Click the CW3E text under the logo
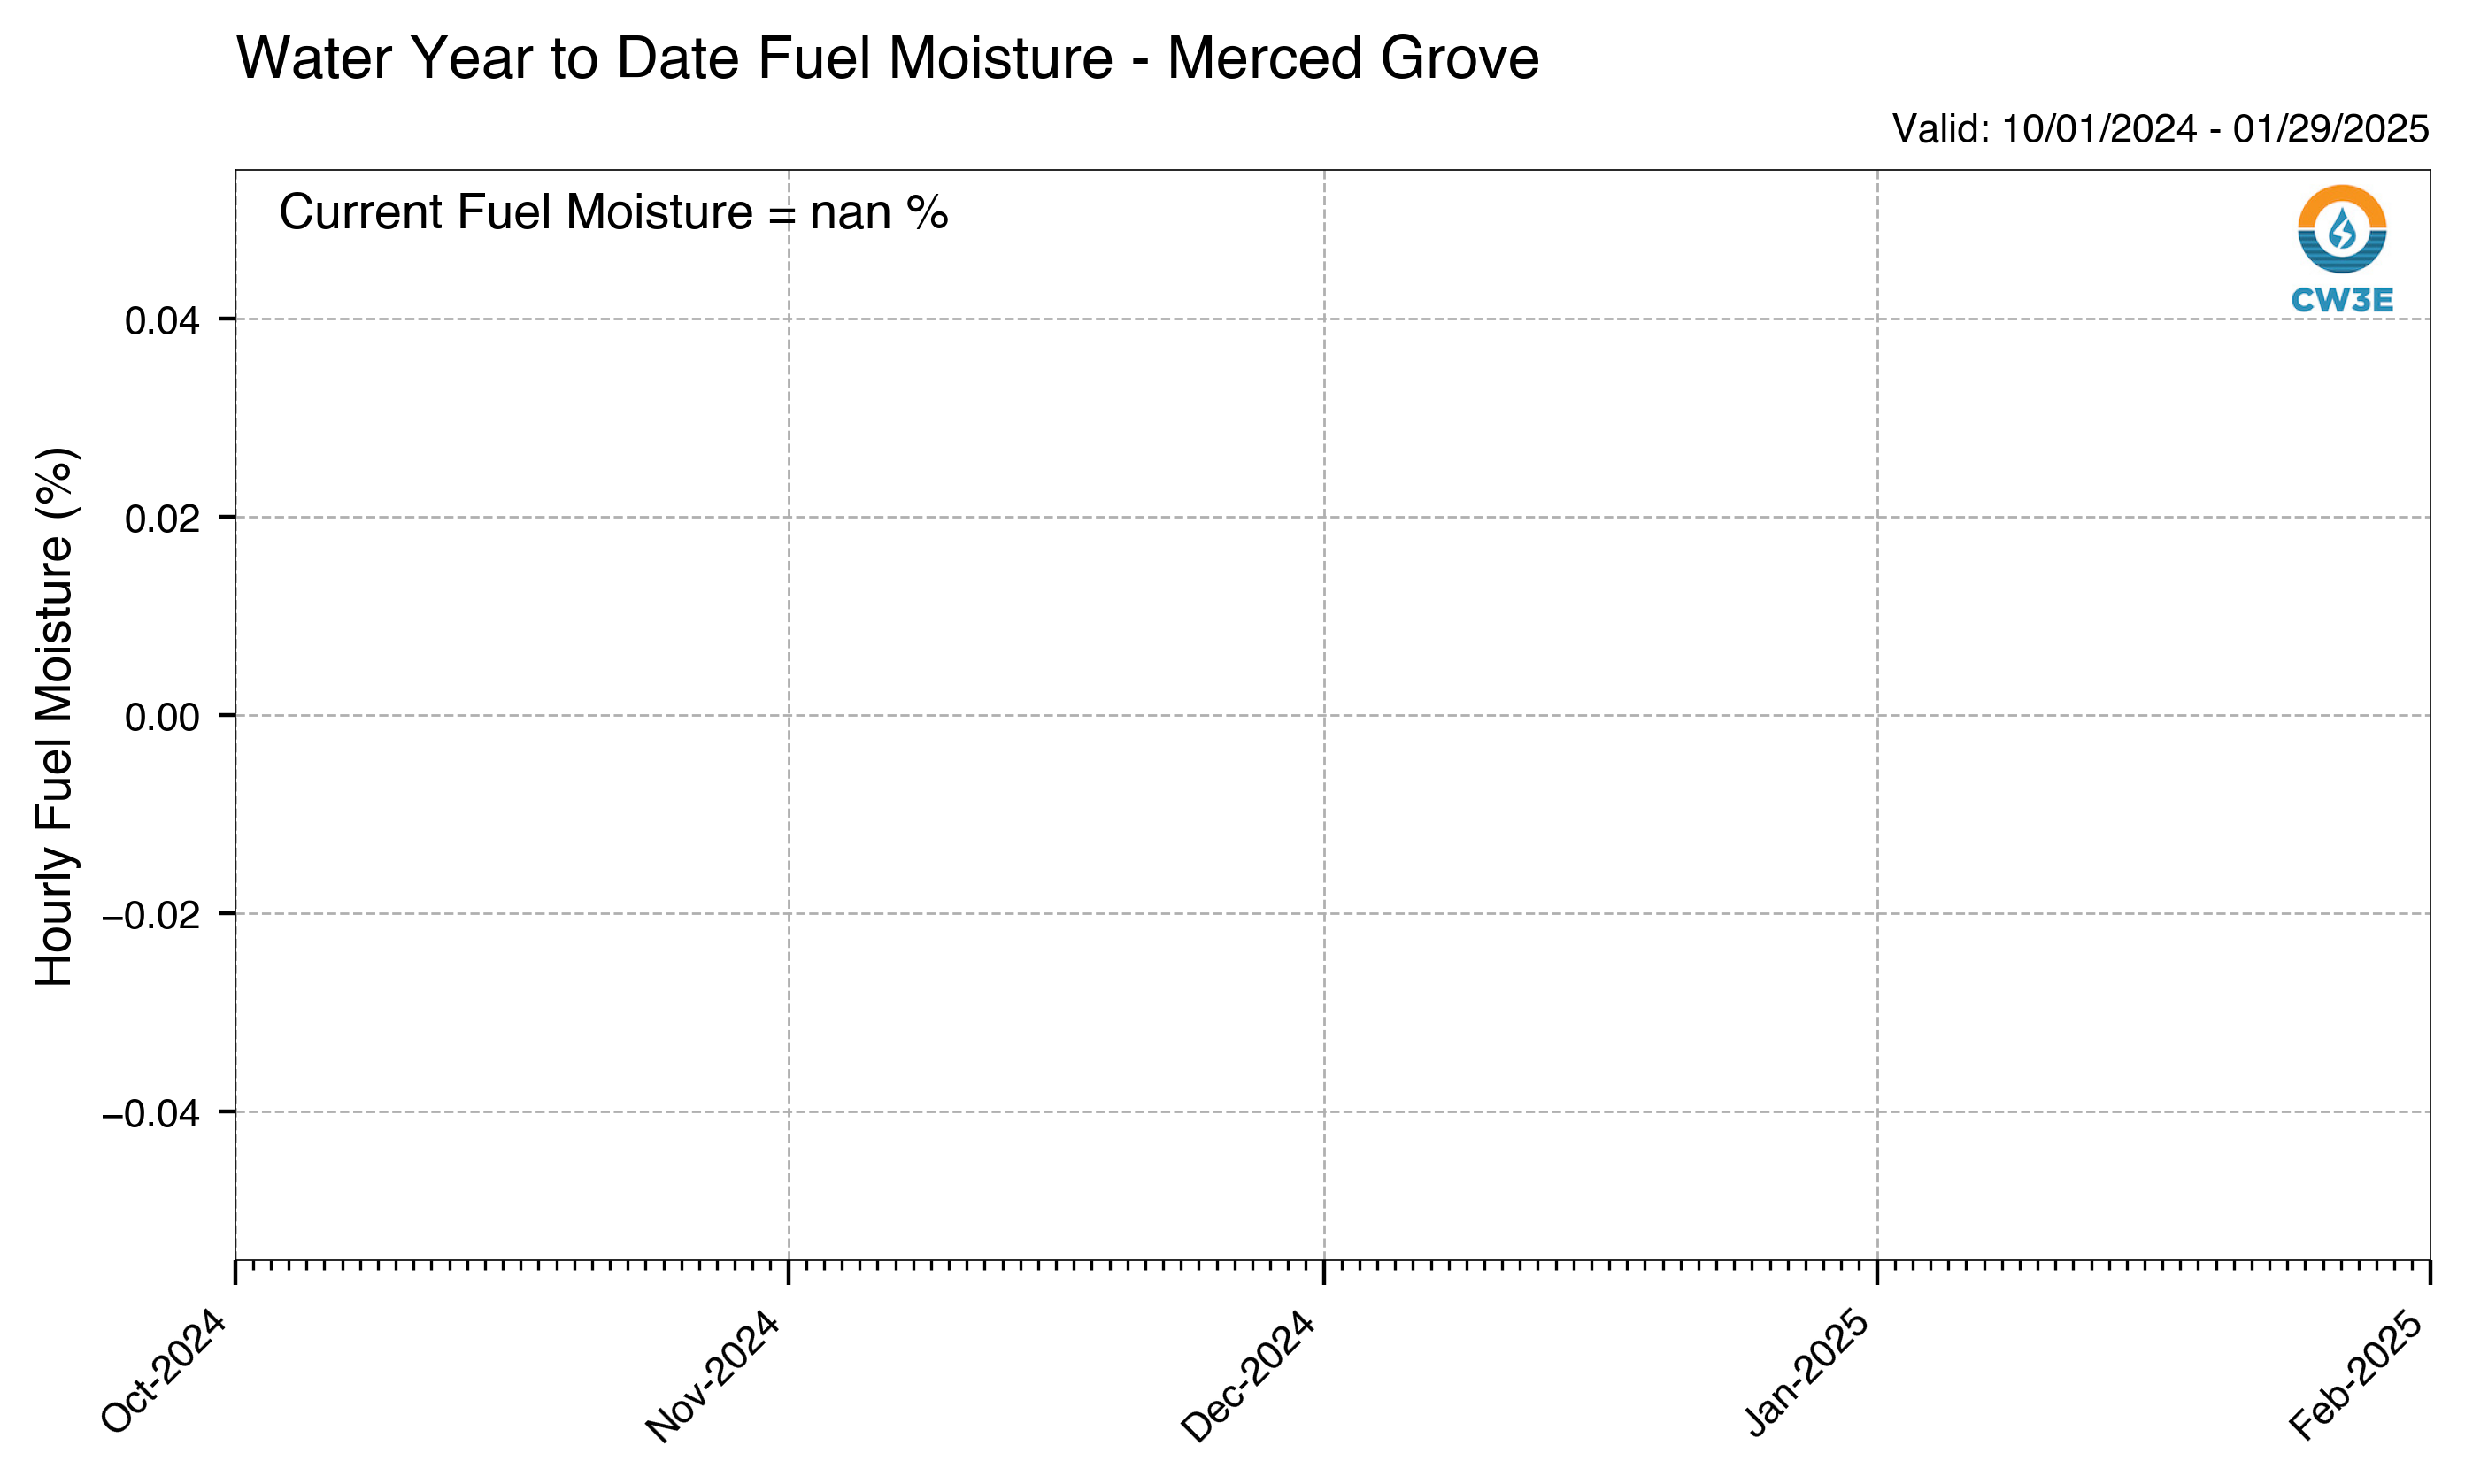Image resolution: width=2465 pixels, height=1484 pixels. 2341,300
